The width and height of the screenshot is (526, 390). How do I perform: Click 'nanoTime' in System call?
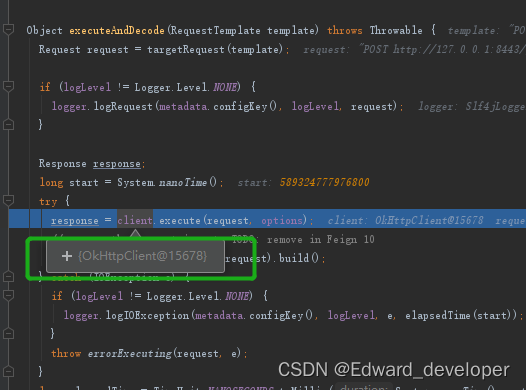pos(183,182)
